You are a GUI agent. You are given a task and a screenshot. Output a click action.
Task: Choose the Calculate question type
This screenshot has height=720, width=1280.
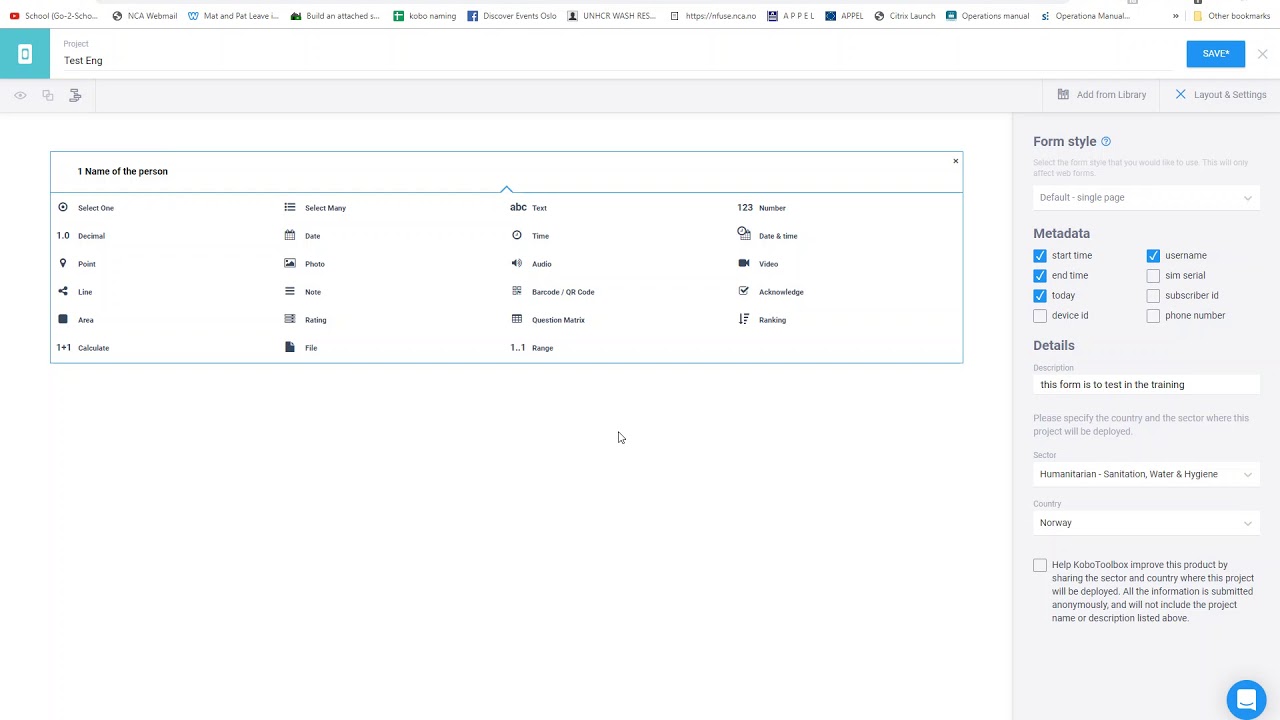pyautogui.click(x=83, y=348)
